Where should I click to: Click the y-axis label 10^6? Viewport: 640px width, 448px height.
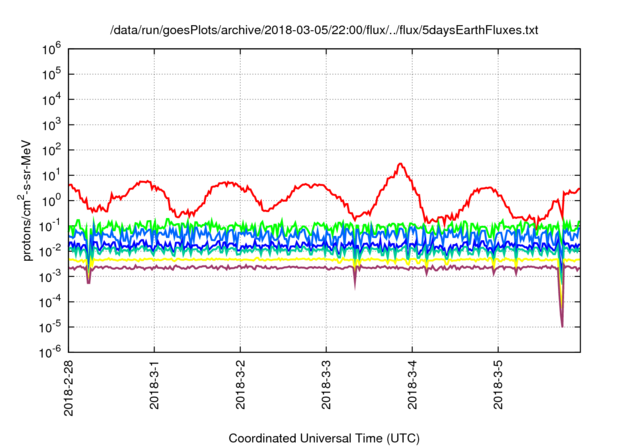coord(52,49)
